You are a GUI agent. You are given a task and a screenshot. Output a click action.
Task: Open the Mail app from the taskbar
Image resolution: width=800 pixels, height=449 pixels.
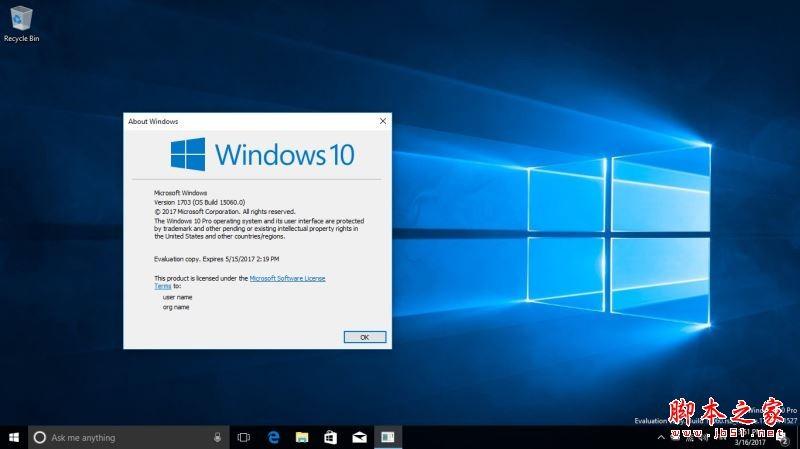tap(359, 437)
